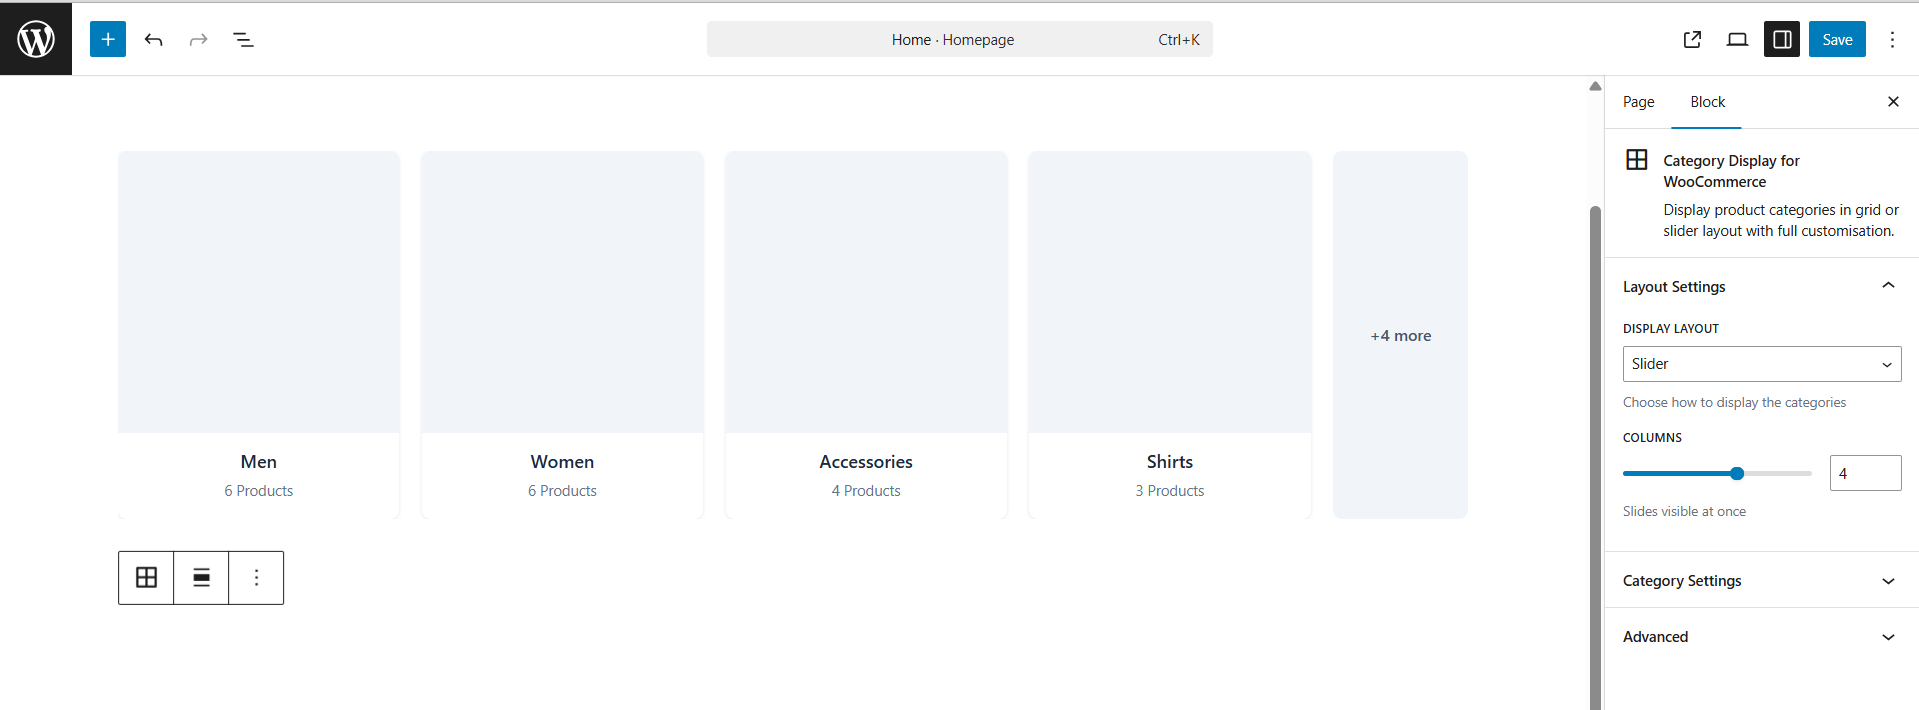Click the Columns number input field

coord(1865,473)
